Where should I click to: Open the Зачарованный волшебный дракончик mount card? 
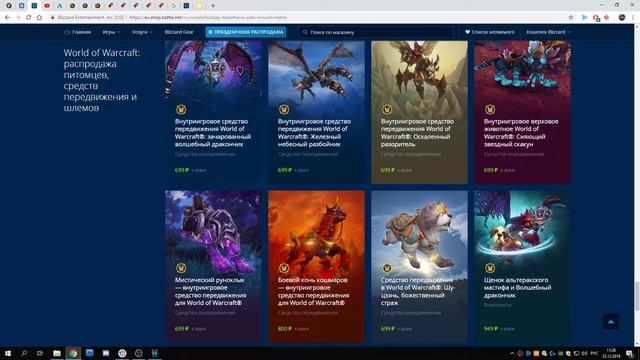coord(213,111)
